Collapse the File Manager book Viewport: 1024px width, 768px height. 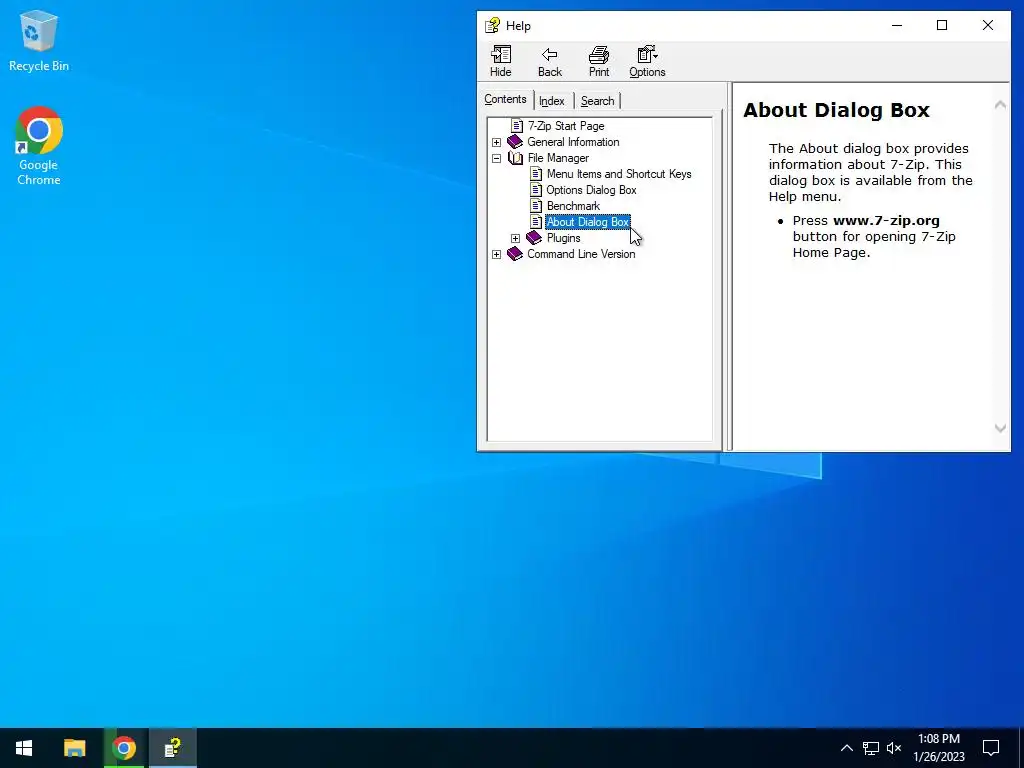[496, 158]
